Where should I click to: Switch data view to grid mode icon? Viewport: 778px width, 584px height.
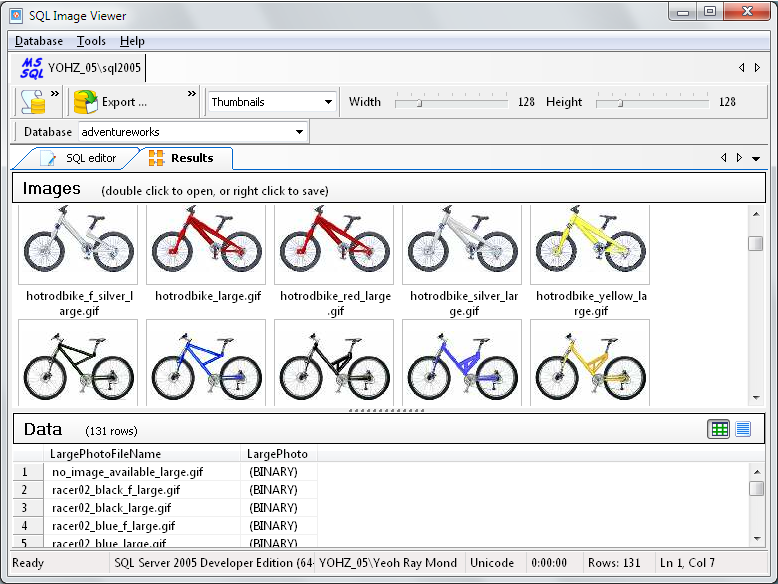719,429
